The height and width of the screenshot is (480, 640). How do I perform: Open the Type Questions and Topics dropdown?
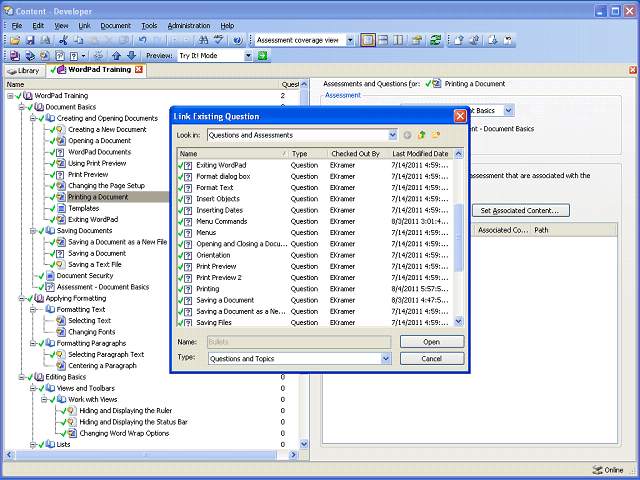tap(386, 359)
